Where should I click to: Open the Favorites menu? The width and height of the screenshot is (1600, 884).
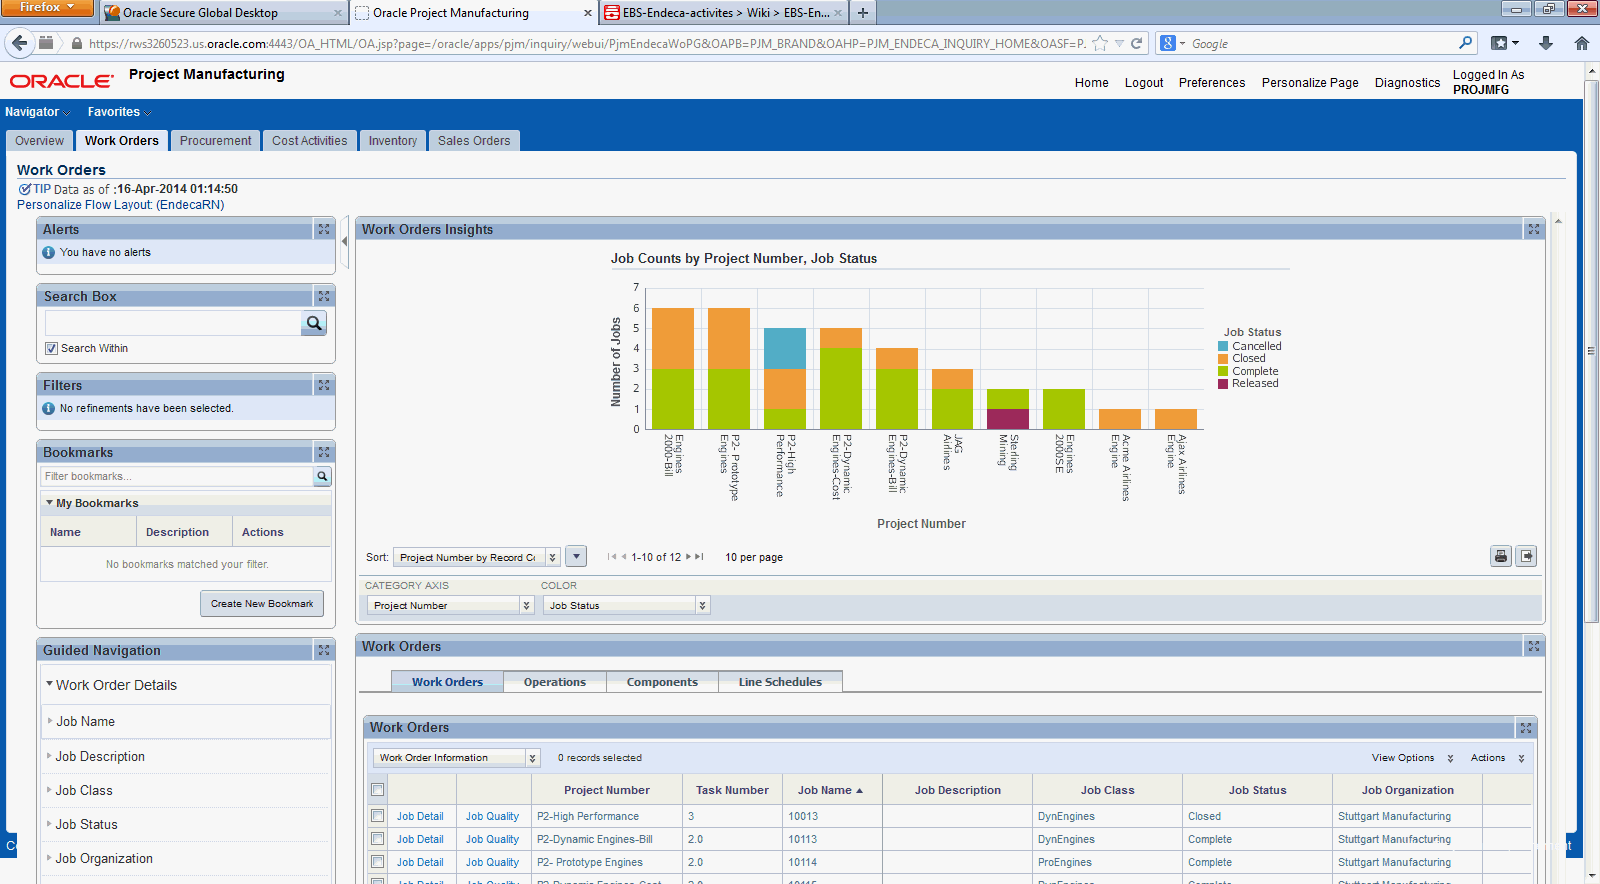[119, 112]
